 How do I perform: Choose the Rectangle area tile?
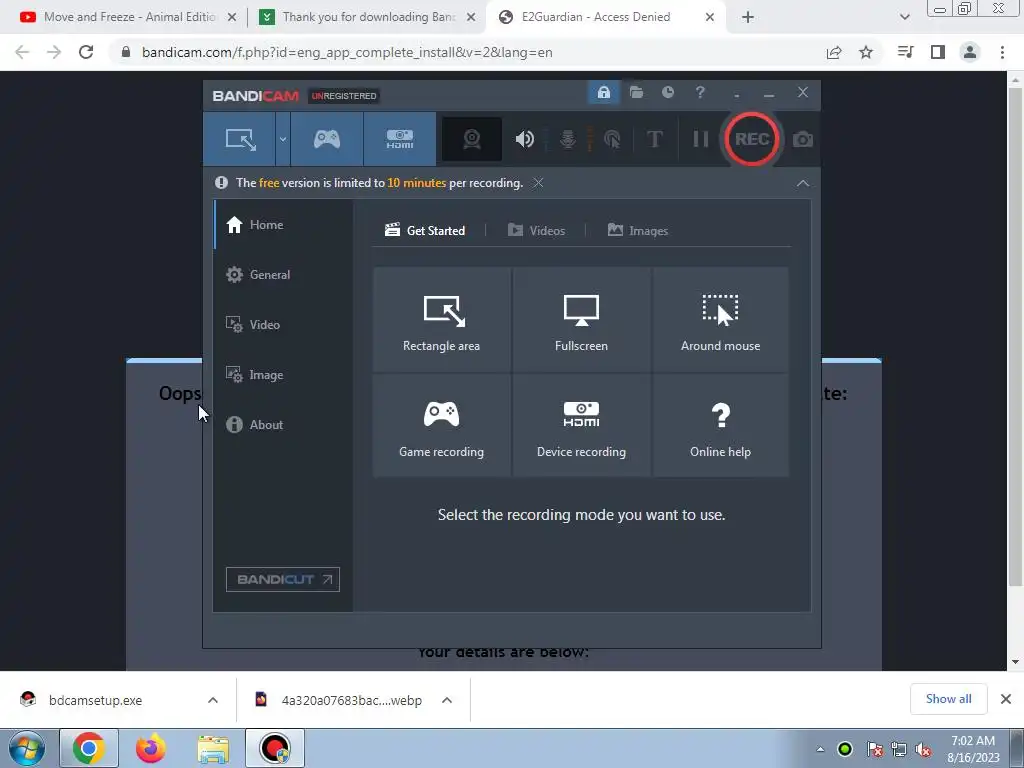pyautogui.click(x=441, y=320)
